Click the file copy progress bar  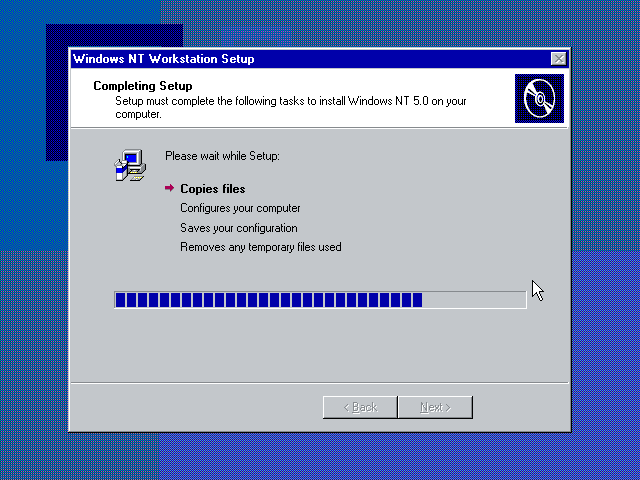320,300
